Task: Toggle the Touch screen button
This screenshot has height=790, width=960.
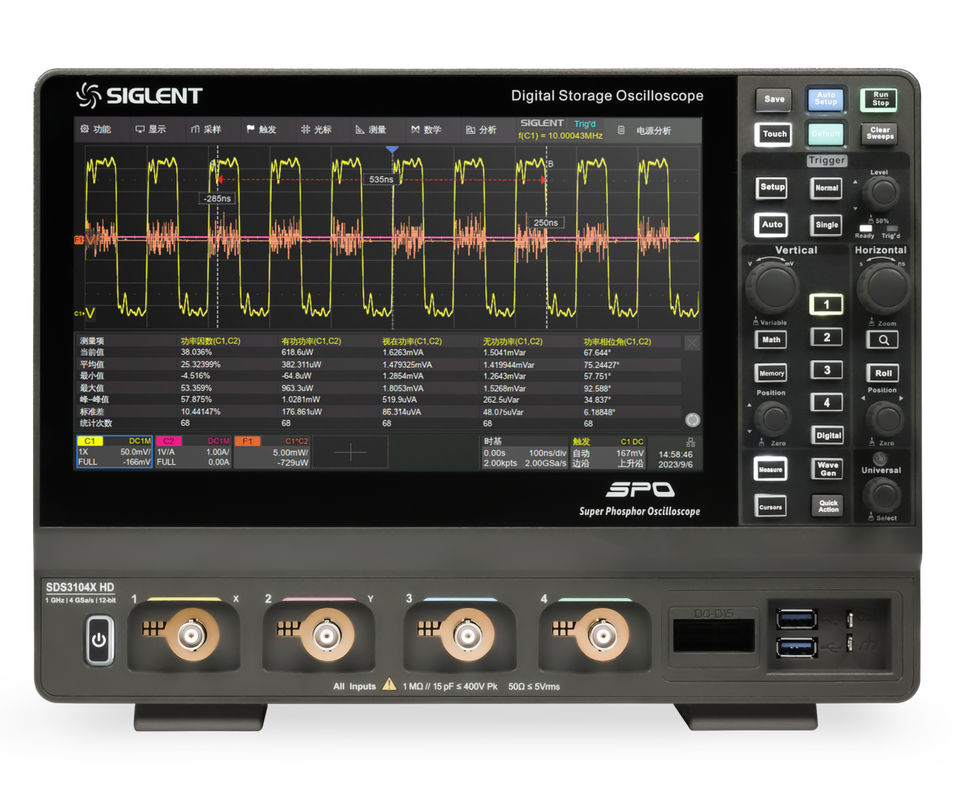Action: point(774,134)
